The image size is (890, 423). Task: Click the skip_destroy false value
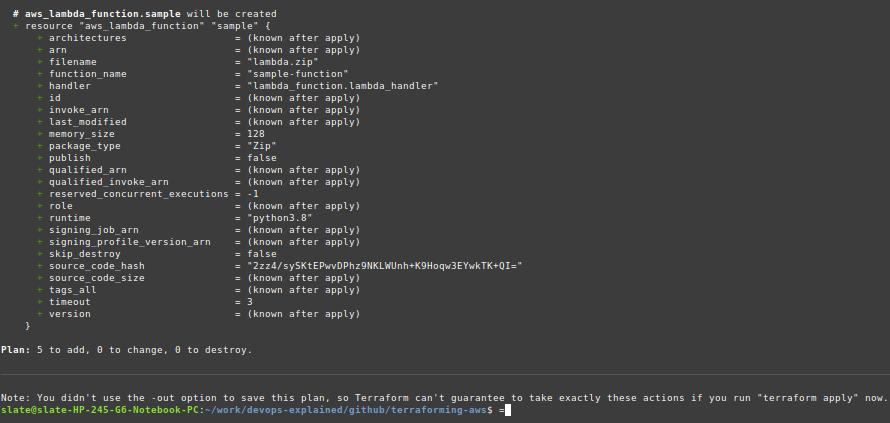tap(262, 254)
